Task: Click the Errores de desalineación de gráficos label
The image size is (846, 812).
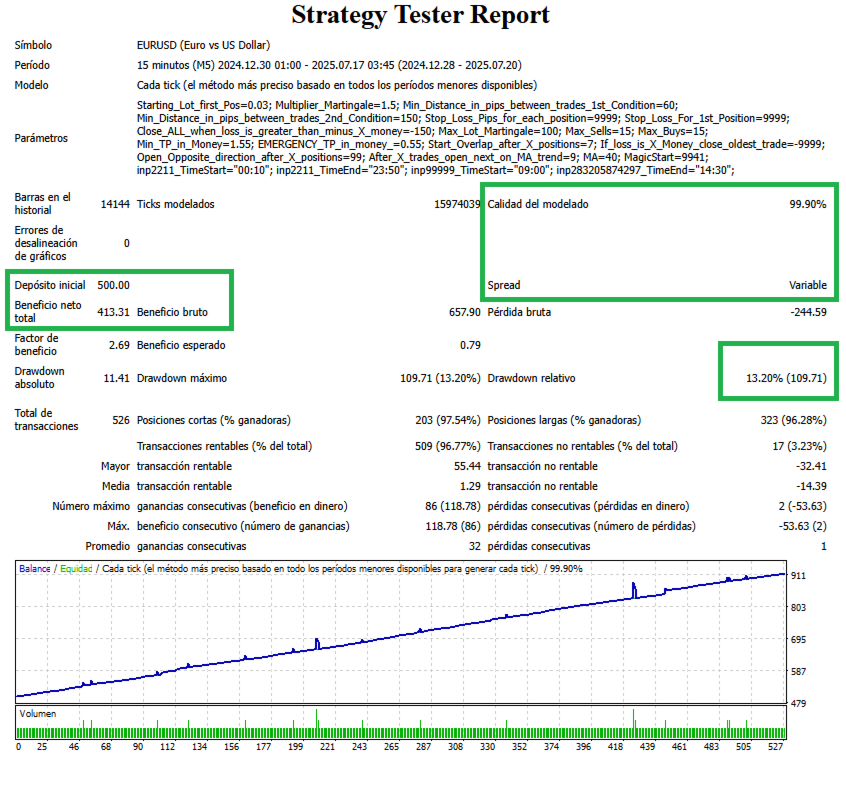Action: tap(46, 243)
